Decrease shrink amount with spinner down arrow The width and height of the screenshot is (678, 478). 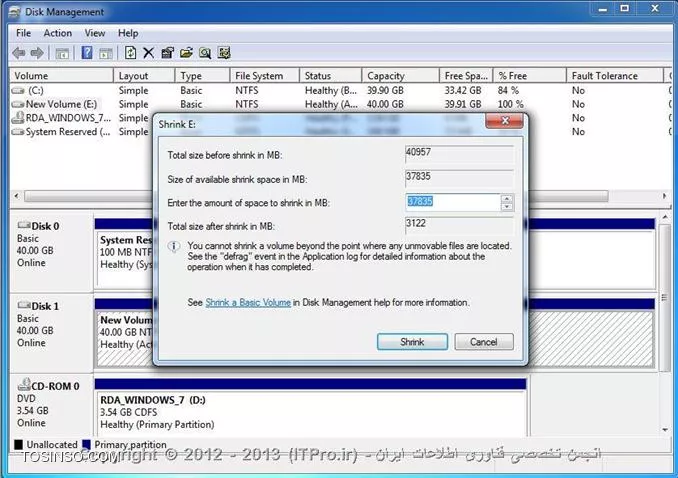click(x=507, y=207)
